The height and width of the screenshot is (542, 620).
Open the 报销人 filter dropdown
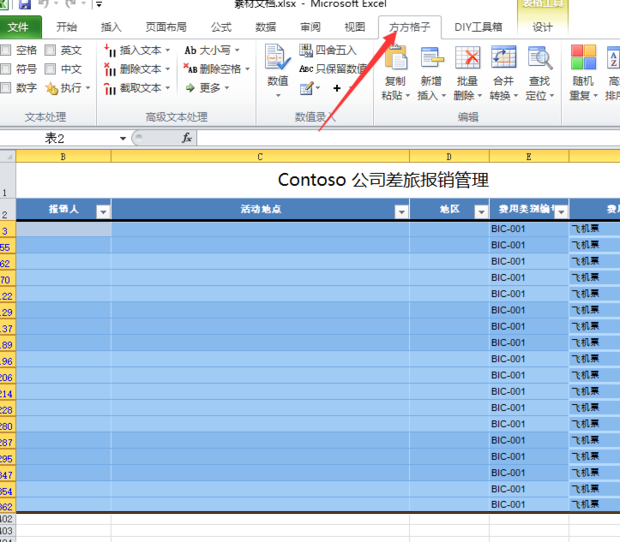click(103, 212)
